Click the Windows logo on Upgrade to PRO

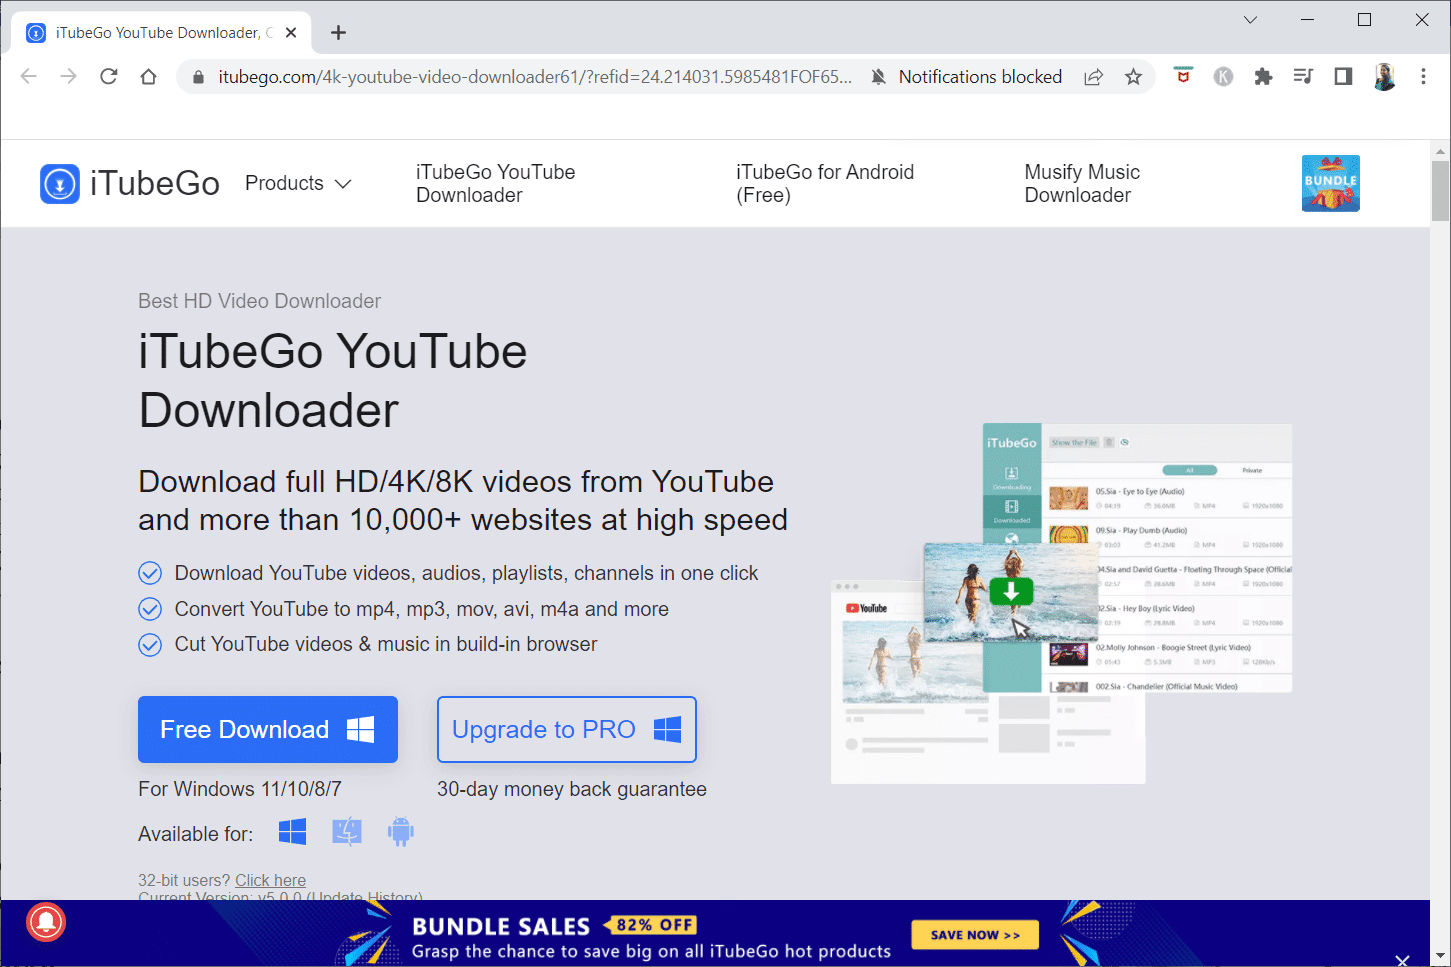[x=667, y=729]
